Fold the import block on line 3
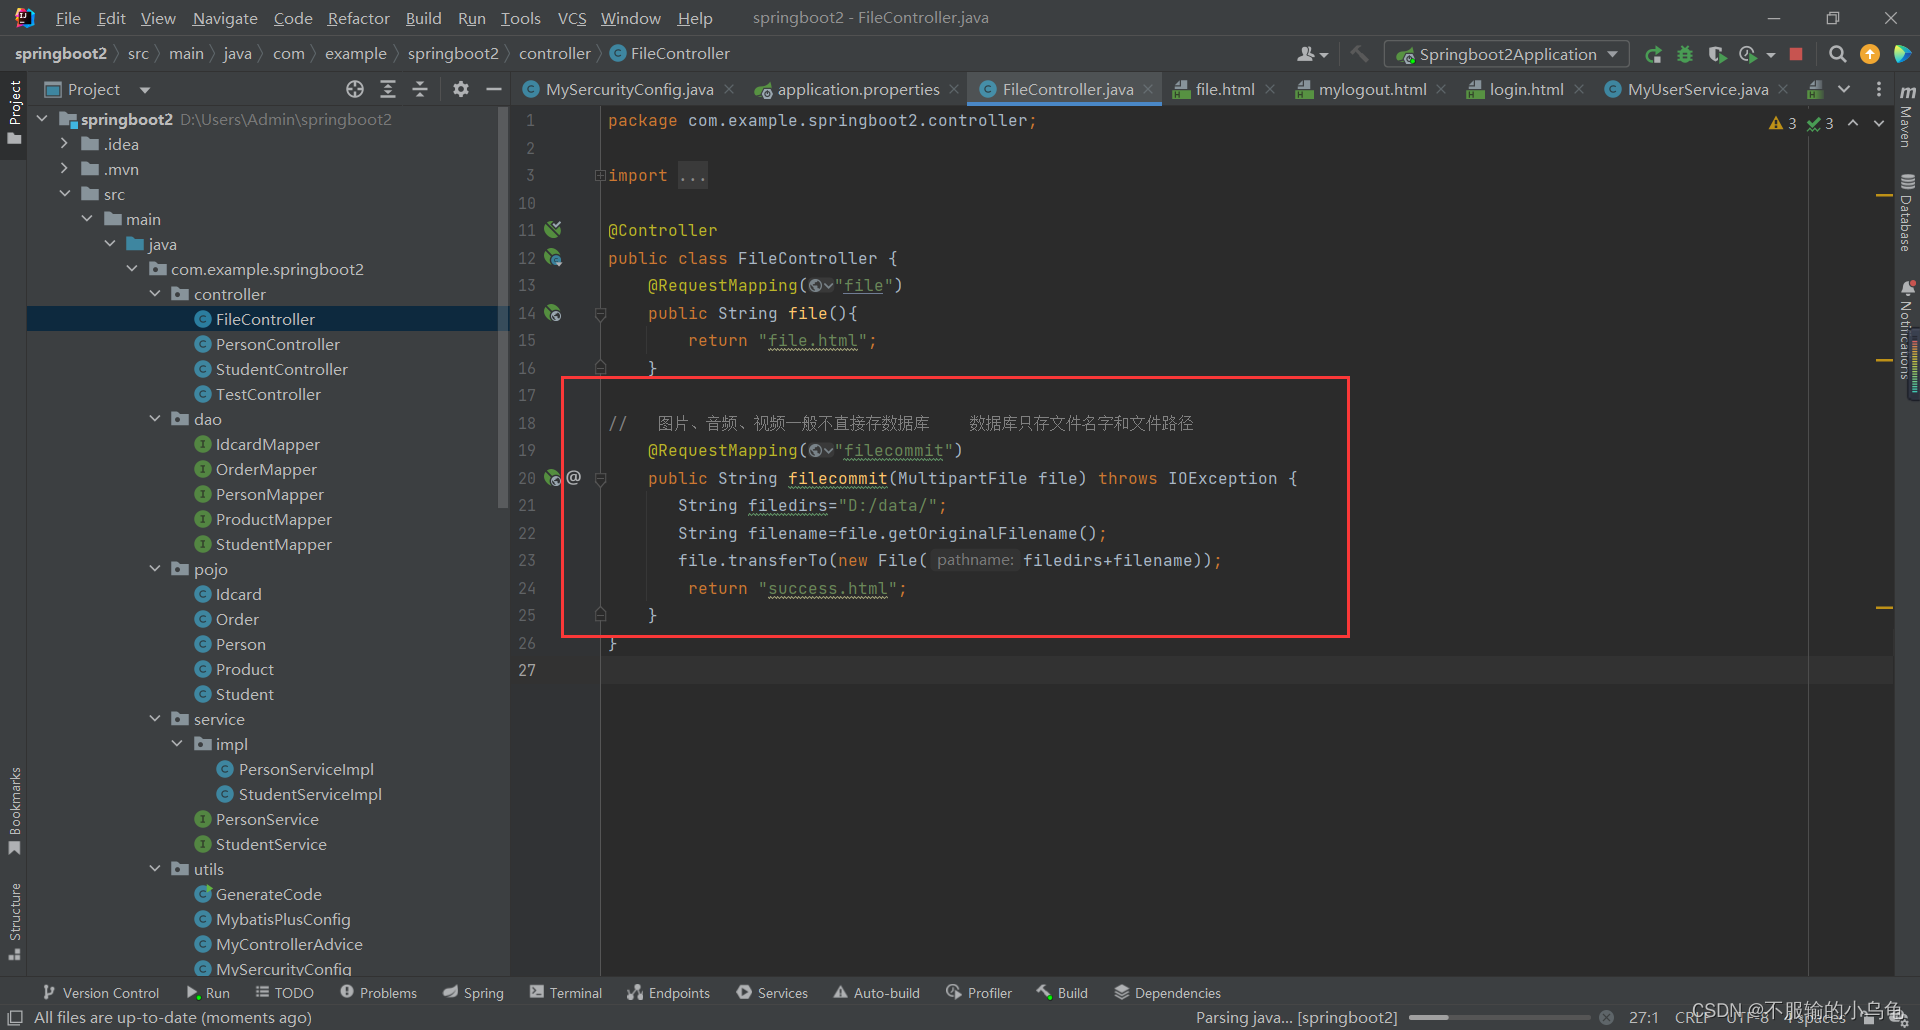The width and height of the screenshot is (1920, 1030). [x=600, y=176]
